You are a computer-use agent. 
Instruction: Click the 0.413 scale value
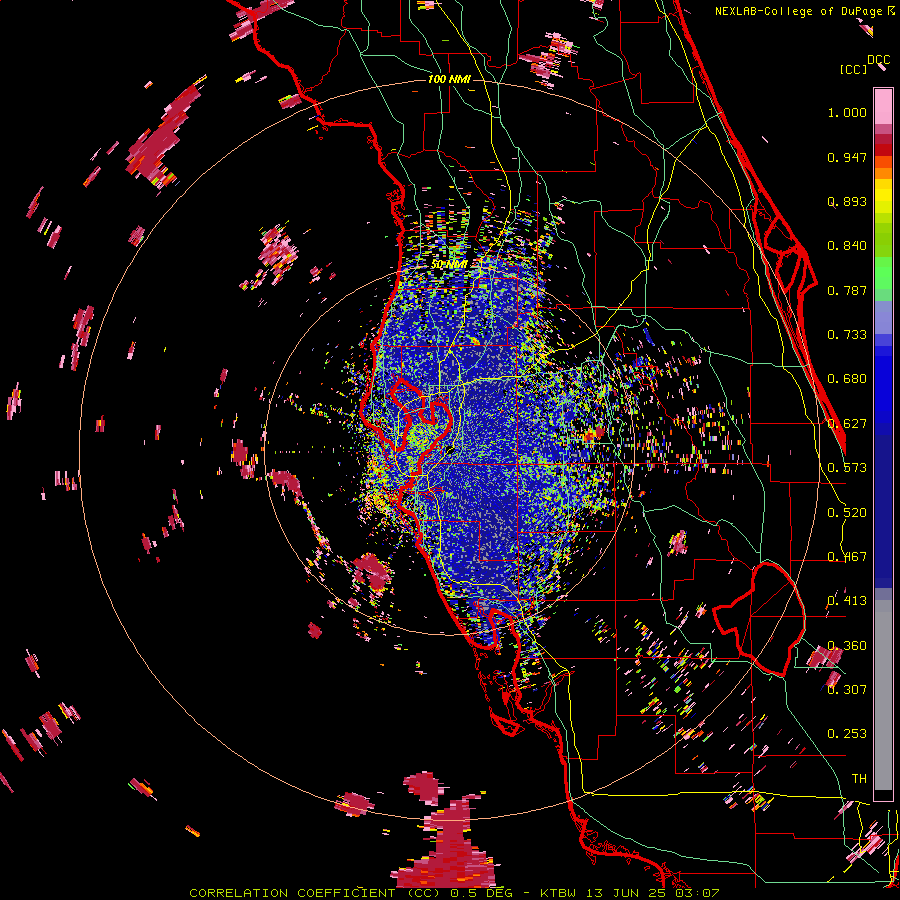(847, 601)
